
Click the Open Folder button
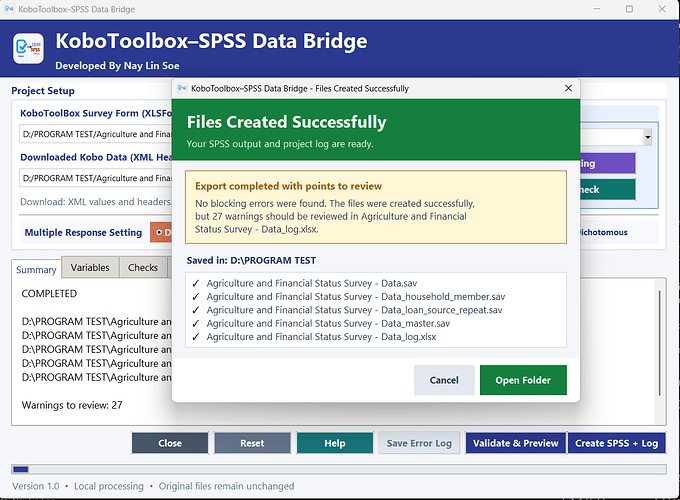[523, 380]
